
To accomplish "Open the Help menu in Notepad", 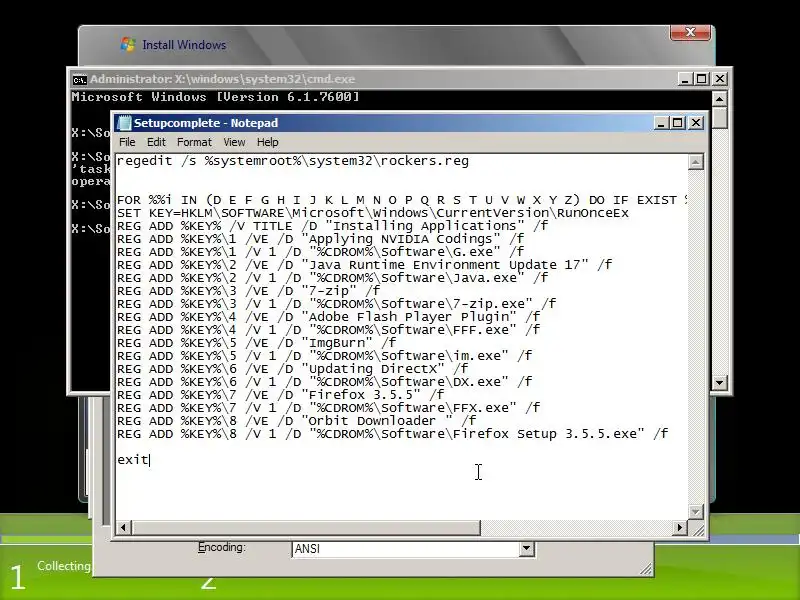I will (x=267, y=142).
